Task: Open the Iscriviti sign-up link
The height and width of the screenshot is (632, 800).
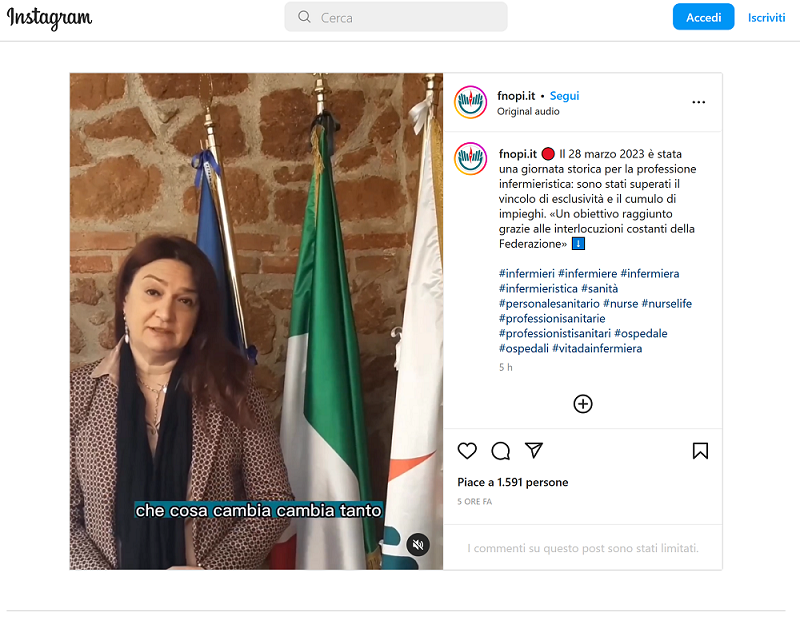Action: (766, 18)
